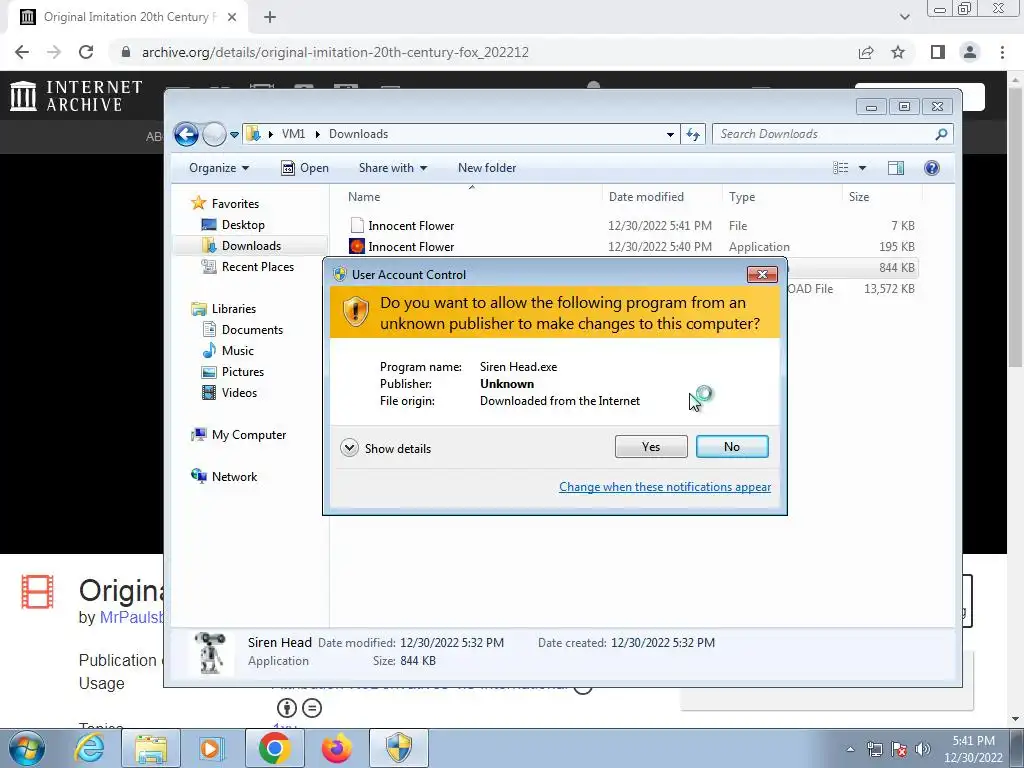Change view using the view icon
Screen dimensions: 1024x768
coord(840,168)
